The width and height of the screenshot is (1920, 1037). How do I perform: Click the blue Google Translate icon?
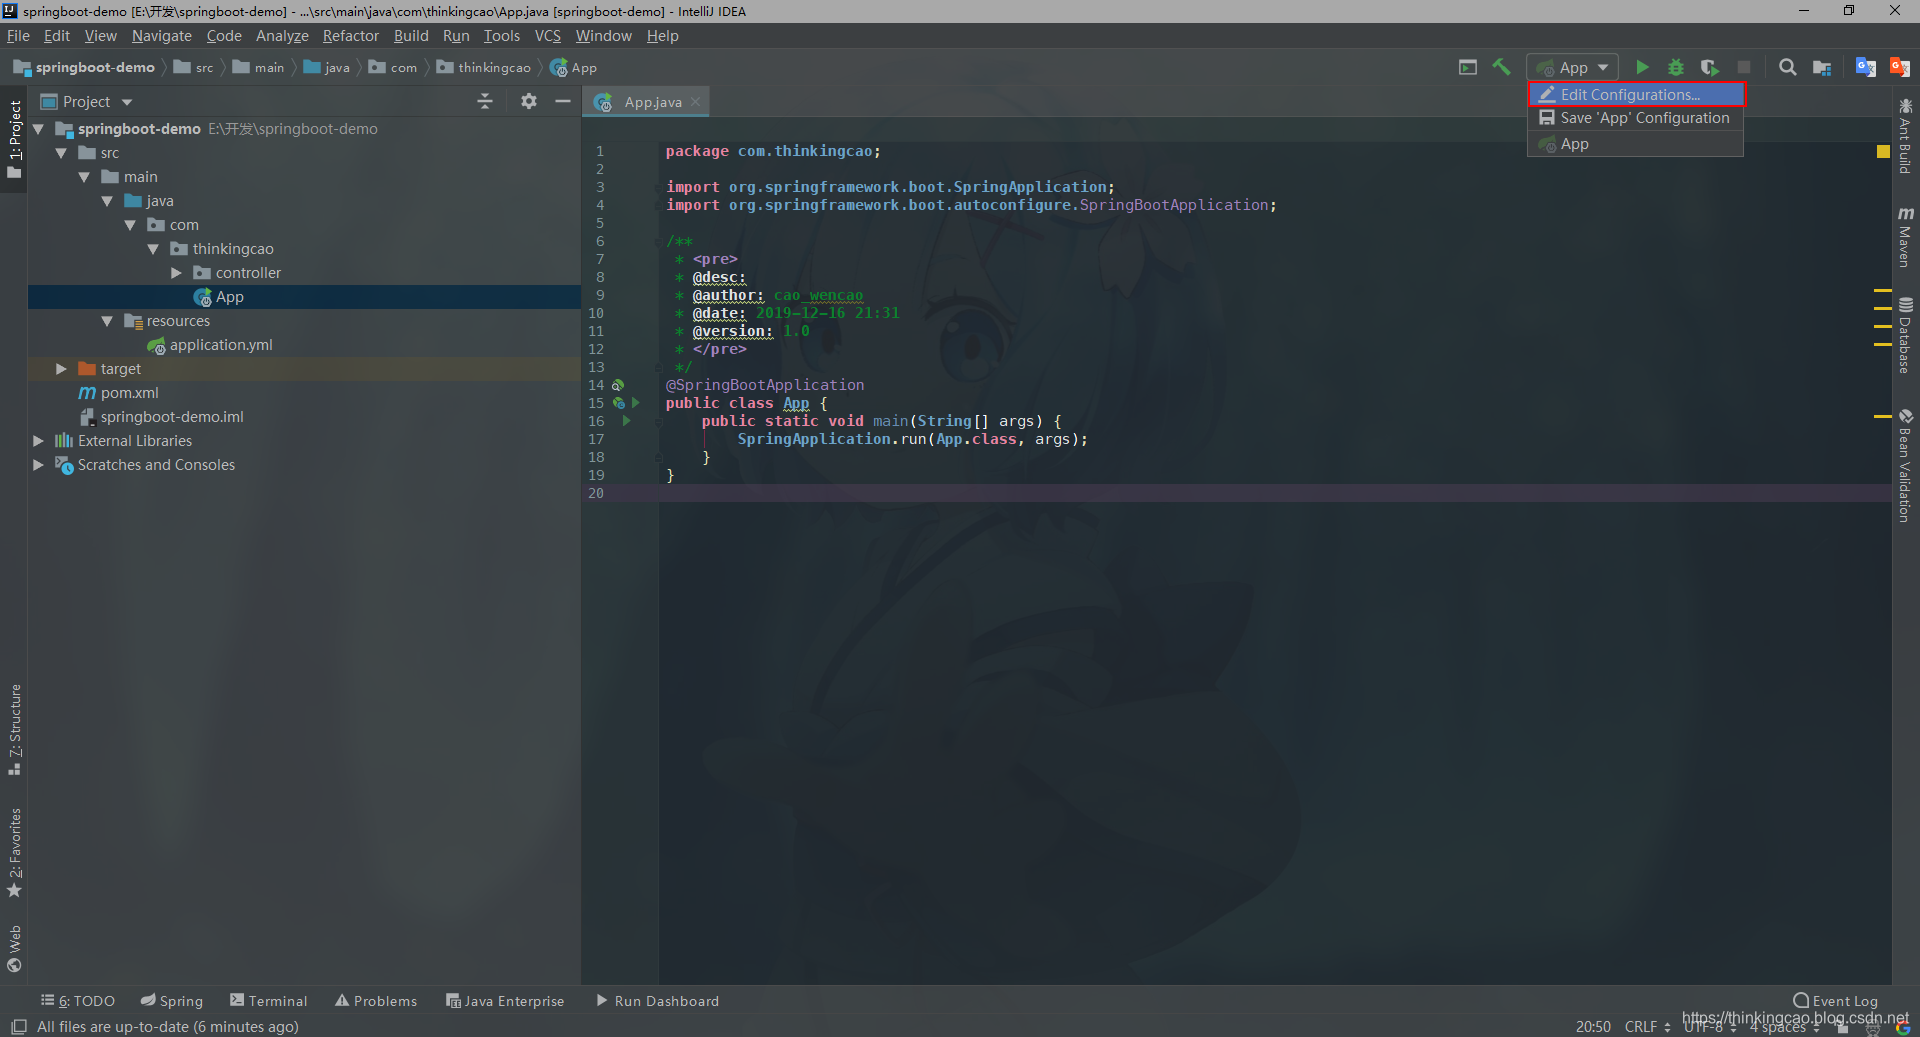(1866, 67)
